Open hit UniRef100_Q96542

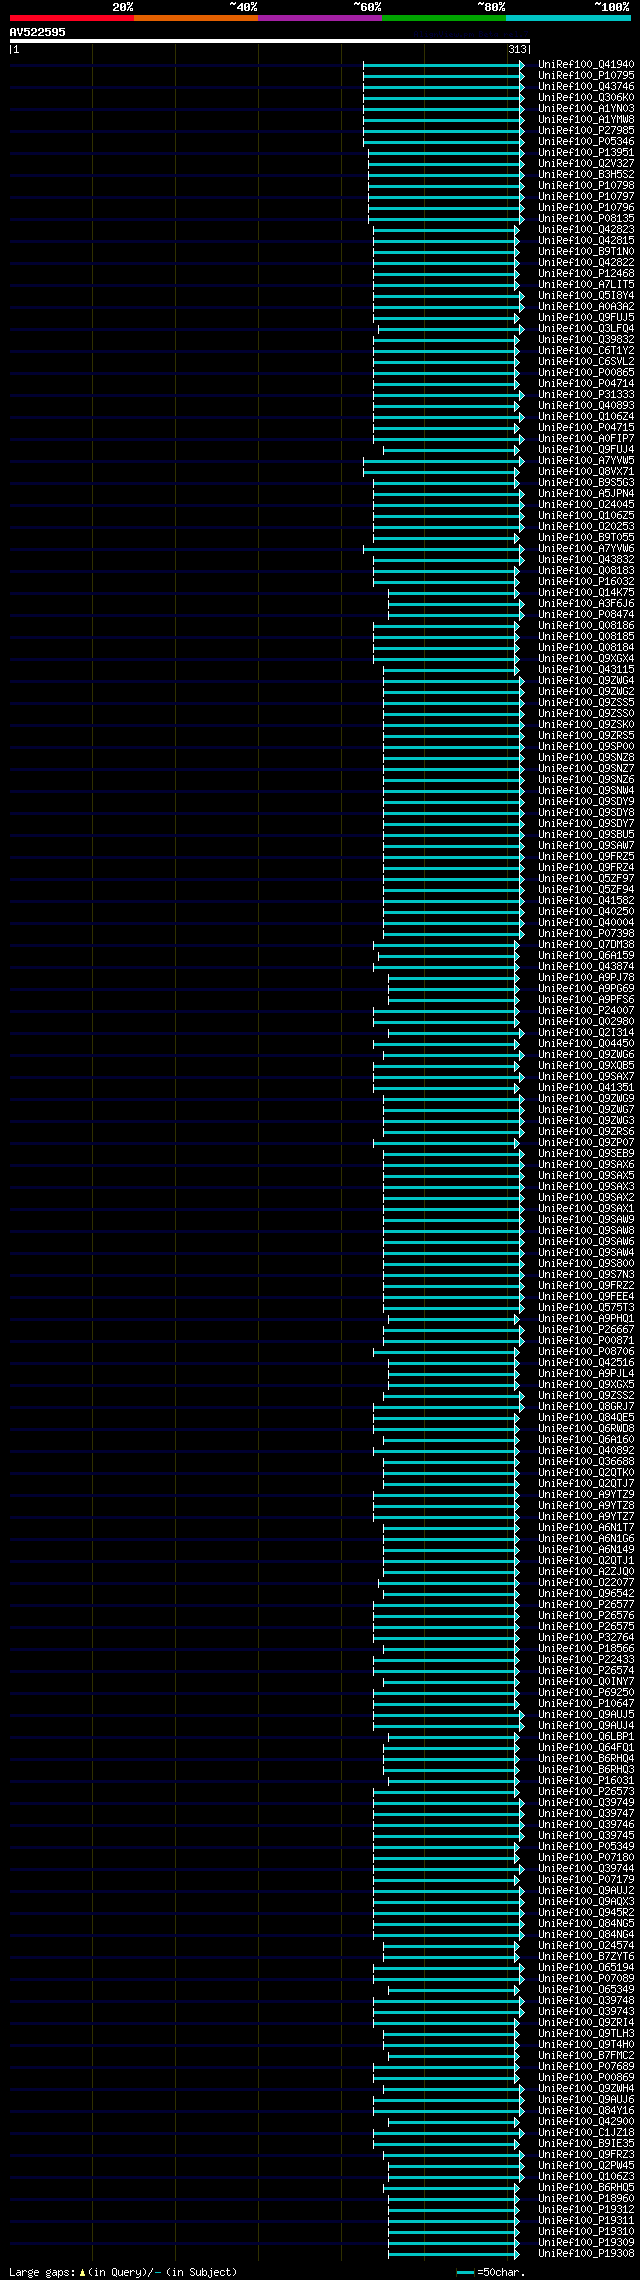pos(586,1593)
